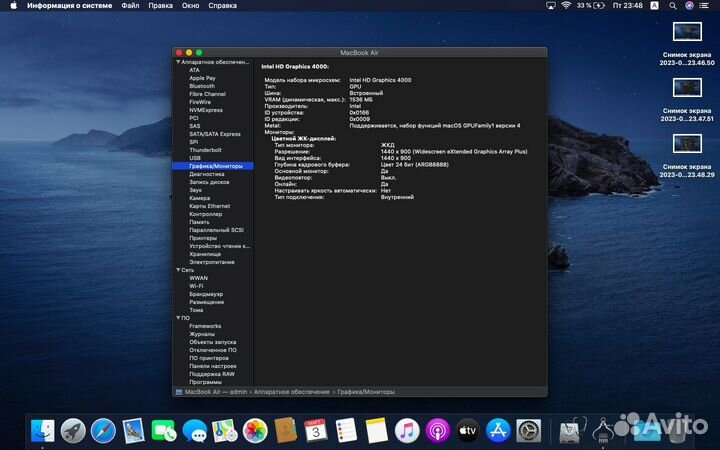Image resolution: width=720 pixels, height=450 pixels.
Task: Open Safari browser in the Dock
Action: (x=103, y=431)
